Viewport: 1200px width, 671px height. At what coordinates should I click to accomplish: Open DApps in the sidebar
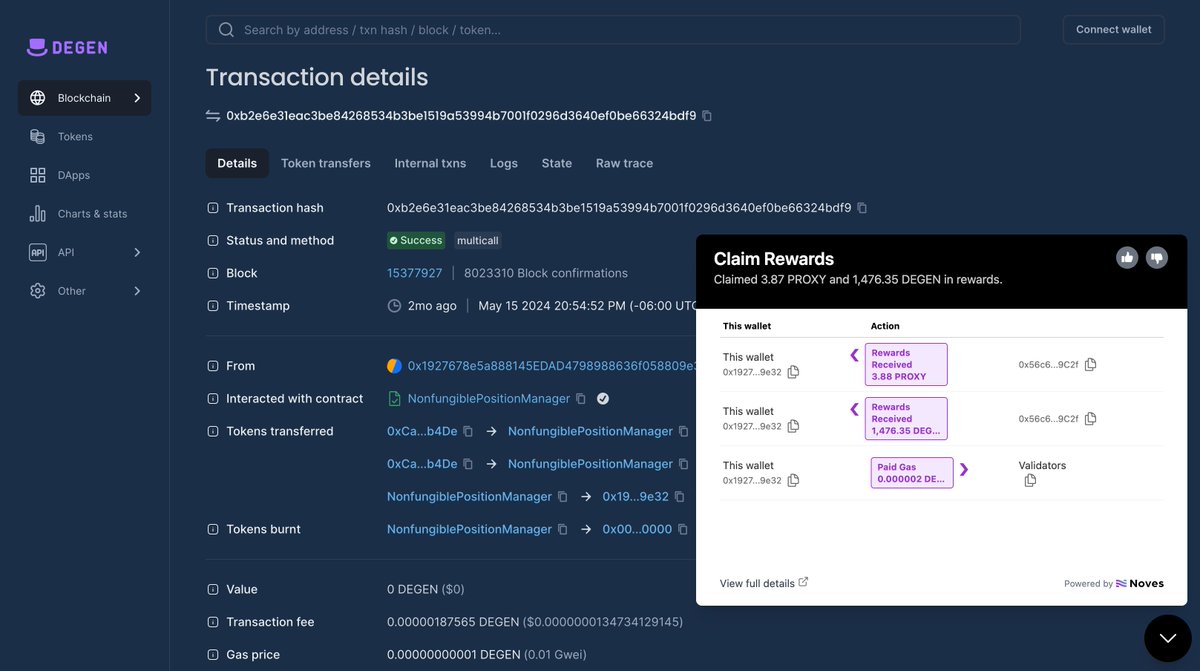click(74, 175)
